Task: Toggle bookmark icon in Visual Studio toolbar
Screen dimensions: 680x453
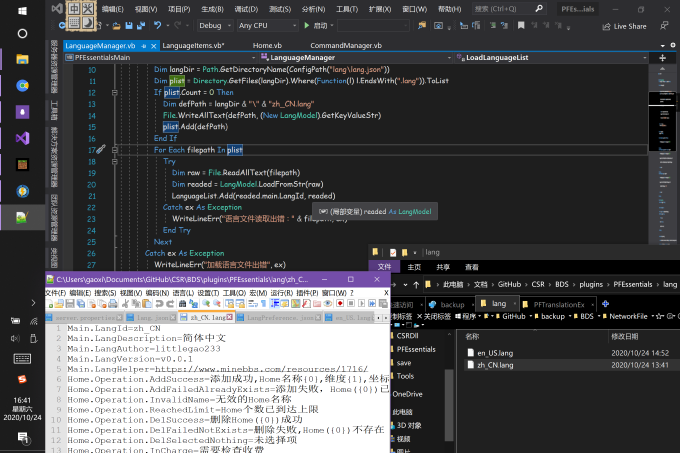Action: click(x=521, y=26)
